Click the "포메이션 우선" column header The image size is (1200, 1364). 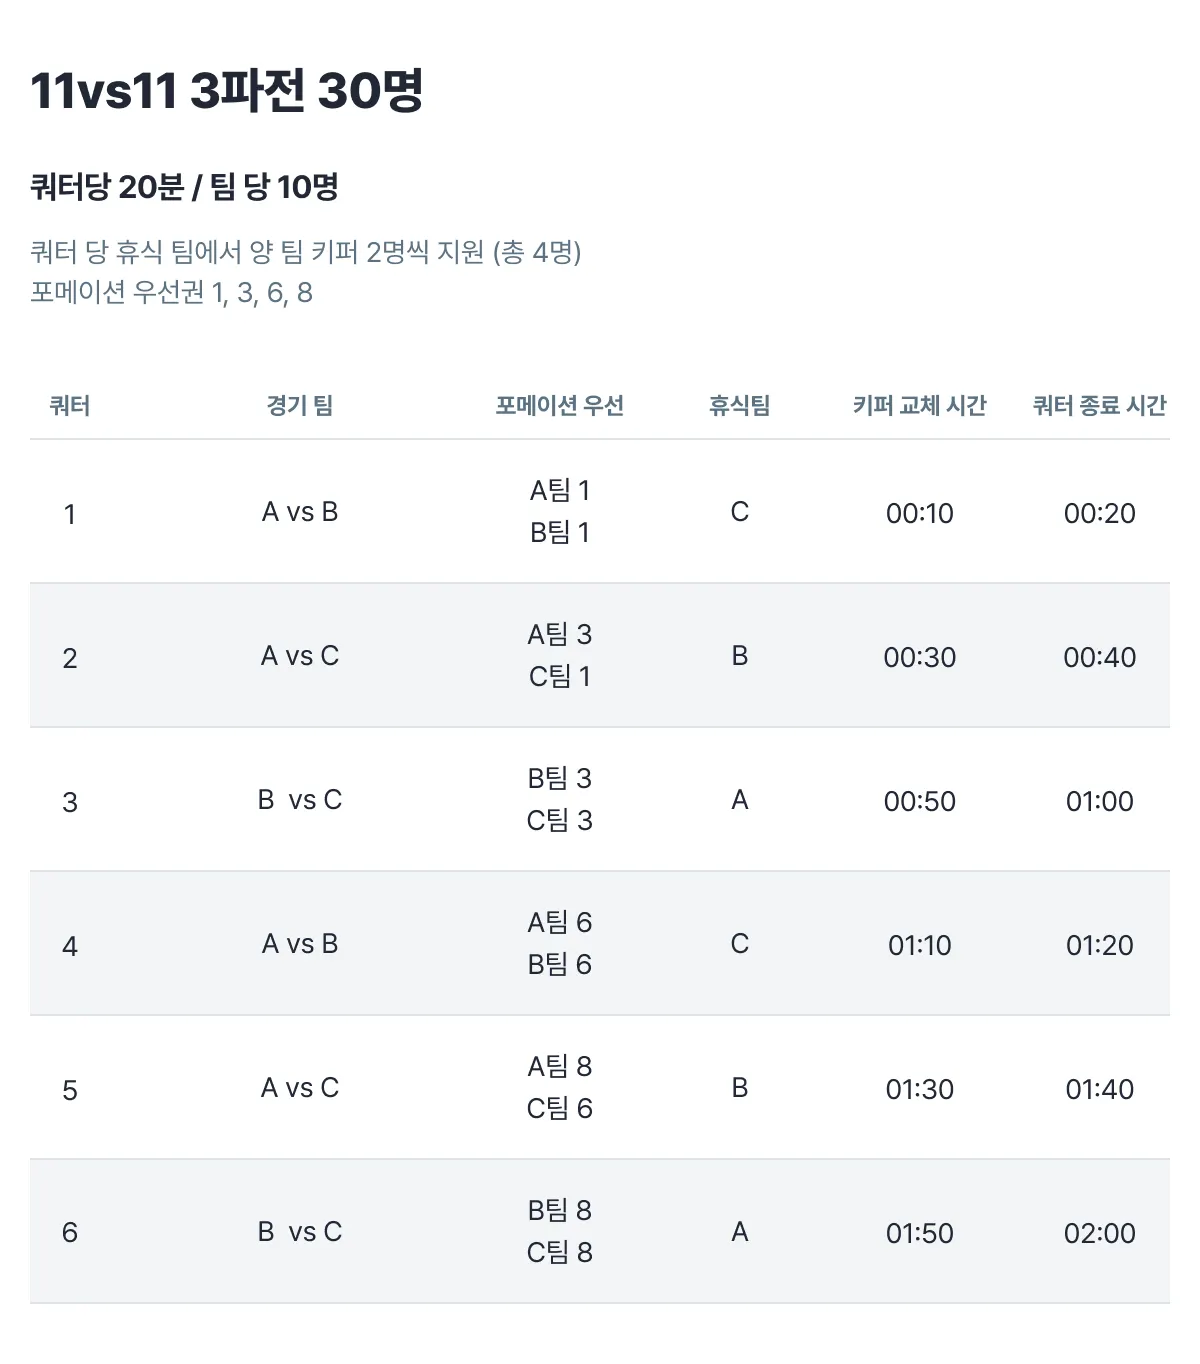[x=560, y=405]
